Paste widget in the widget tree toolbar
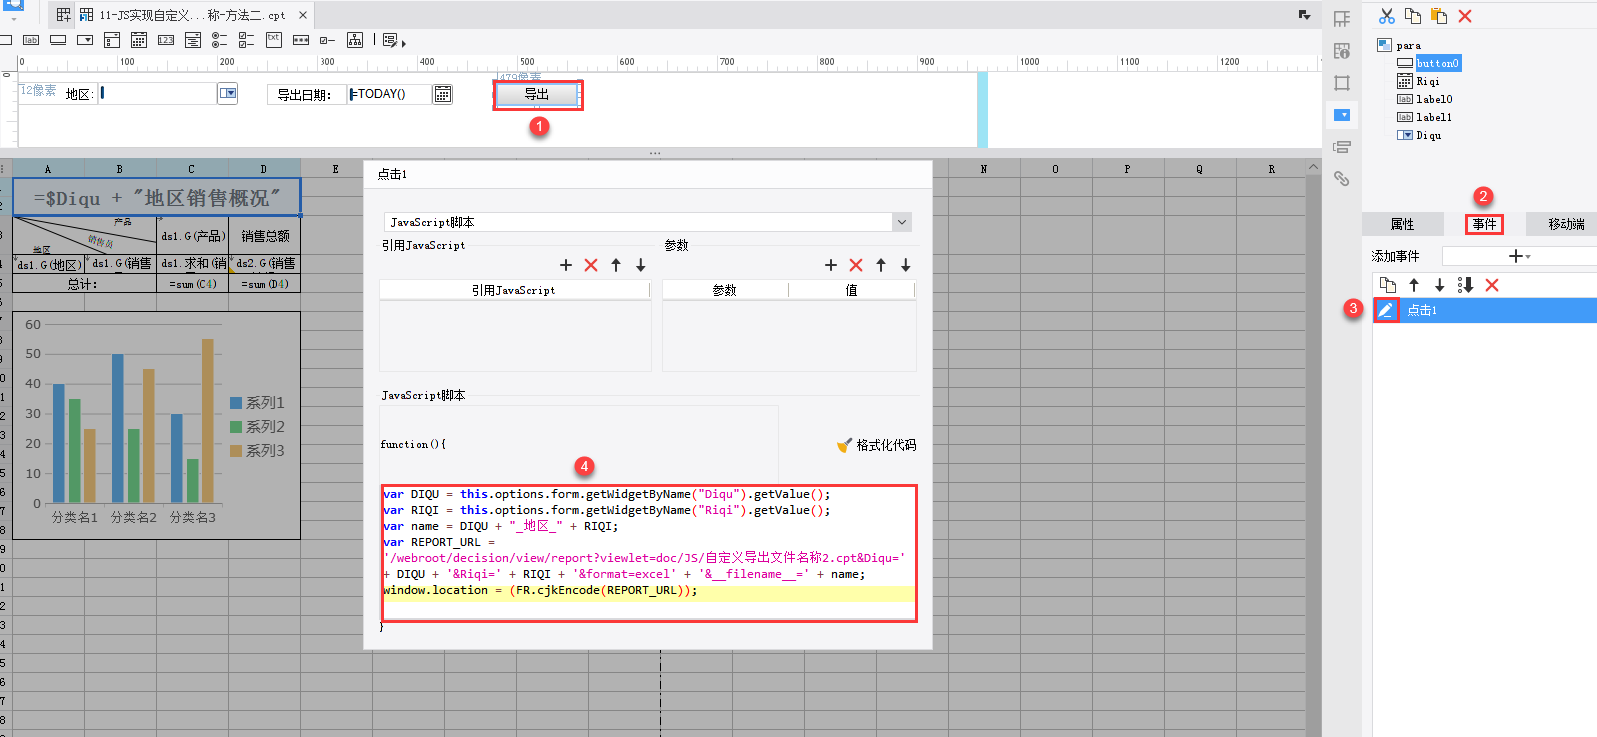Screen dimensions: 1597x737 click(x=1439, y=16)
